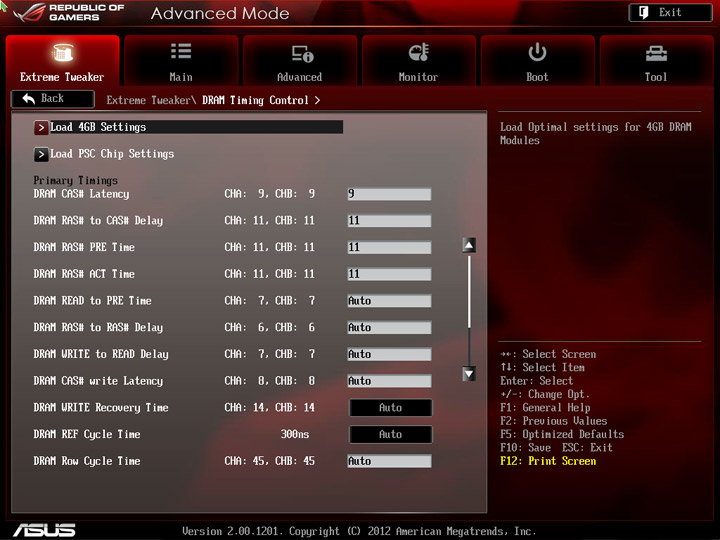Click the F10: Save ESC: Exit hint
This screenshot has height=540, width=720.
[x=556, y=448]
